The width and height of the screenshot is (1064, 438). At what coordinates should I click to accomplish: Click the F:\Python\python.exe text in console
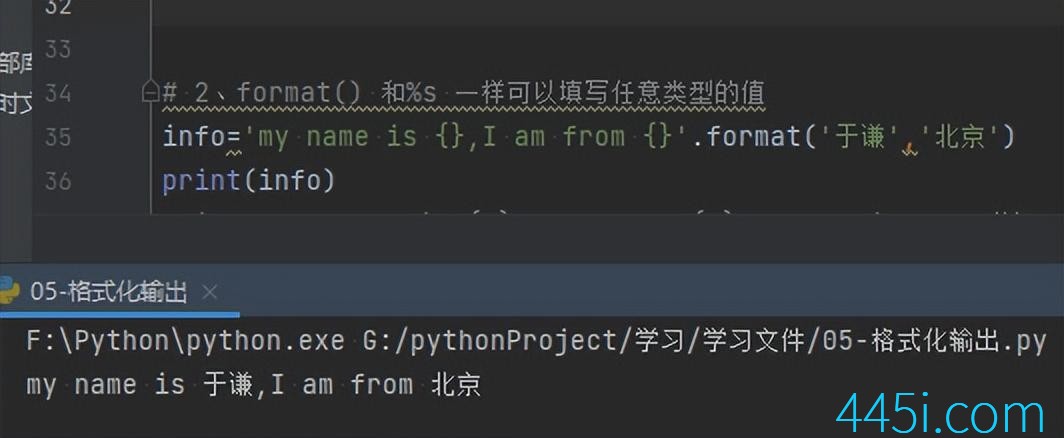185,342
